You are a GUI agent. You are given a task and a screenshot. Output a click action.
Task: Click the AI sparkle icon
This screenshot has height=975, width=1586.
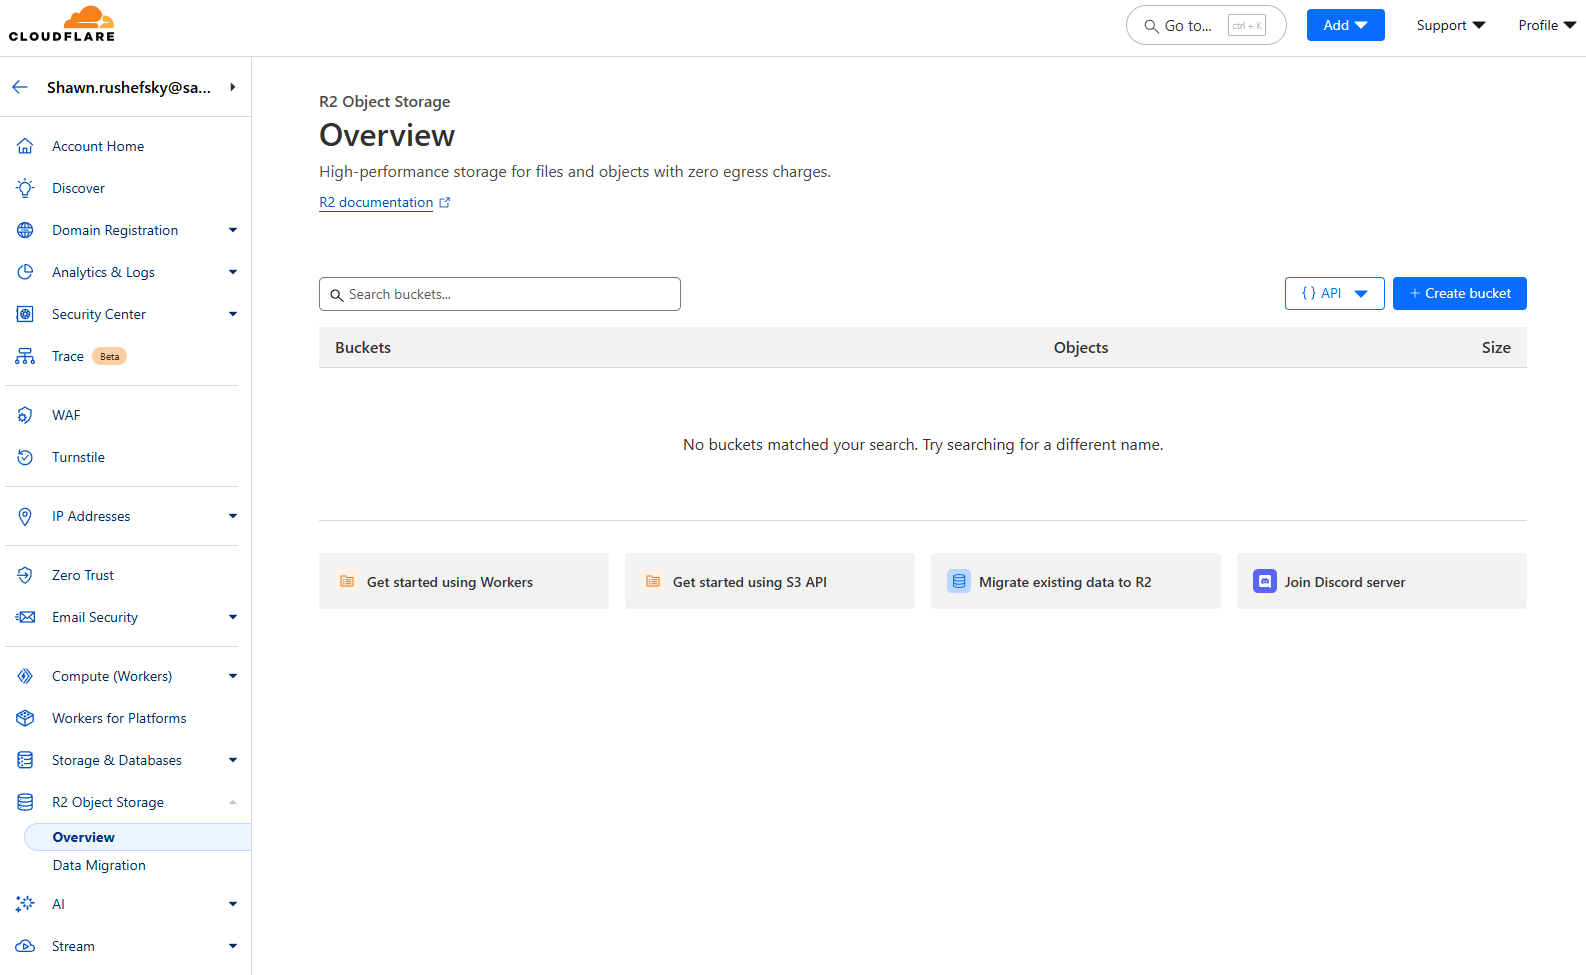coord(25,904)
